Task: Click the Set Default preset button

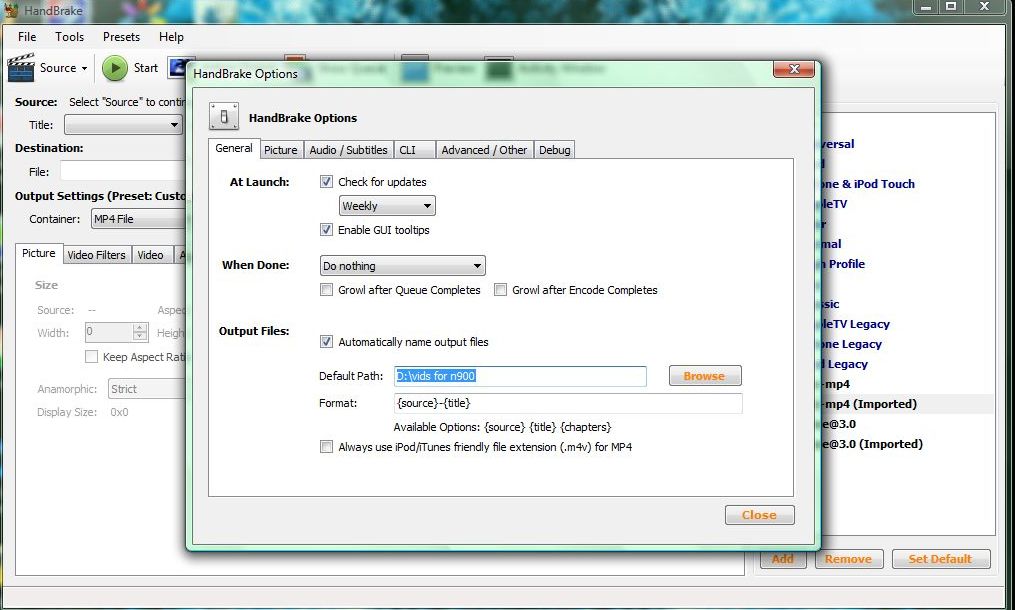Action: click(x=940, y=559)
